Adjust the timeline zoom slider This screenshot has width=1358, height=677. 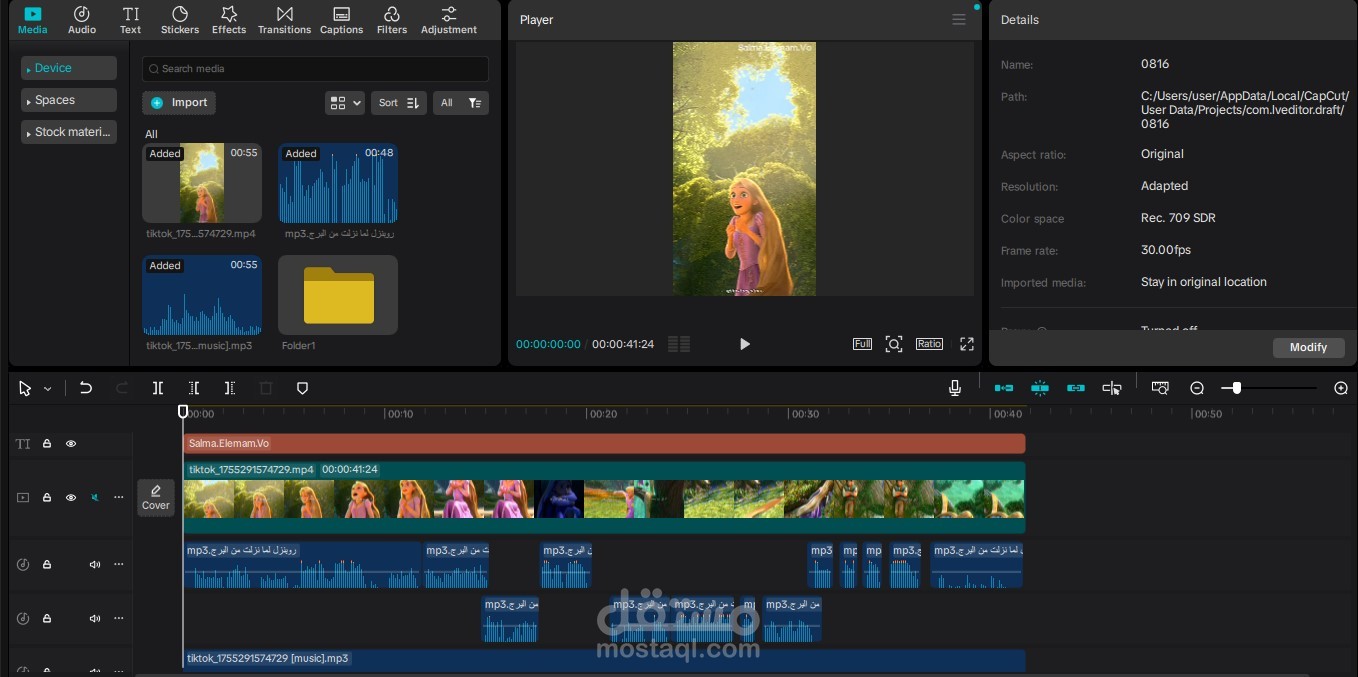click(1236, 388)
